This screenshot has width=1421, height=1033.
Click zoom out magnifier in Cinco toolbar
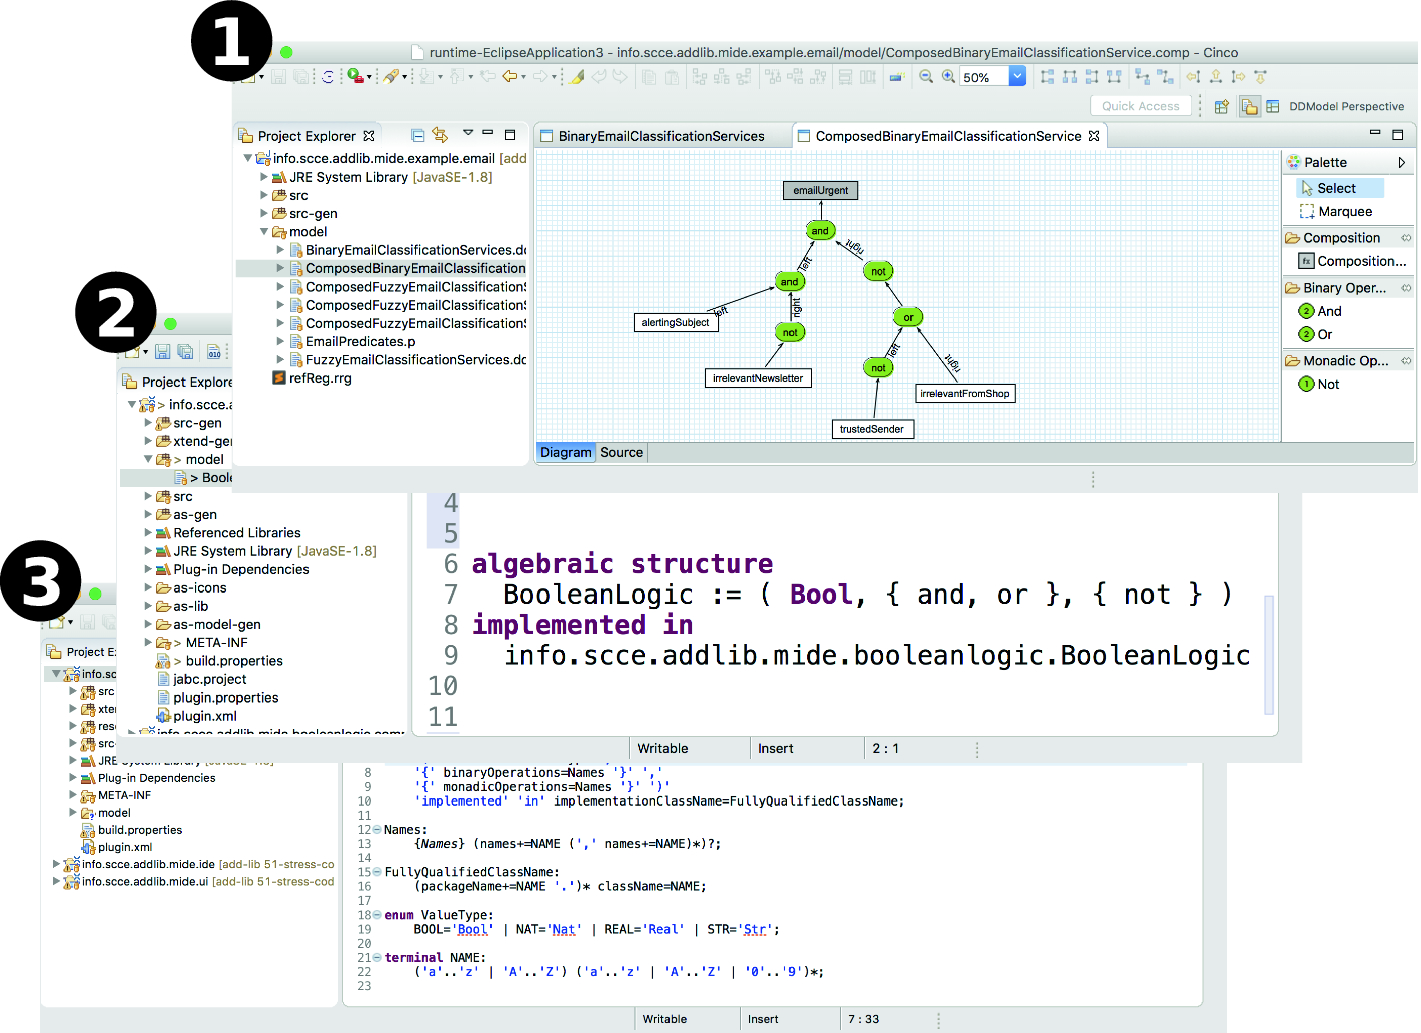tap(926, 77)
